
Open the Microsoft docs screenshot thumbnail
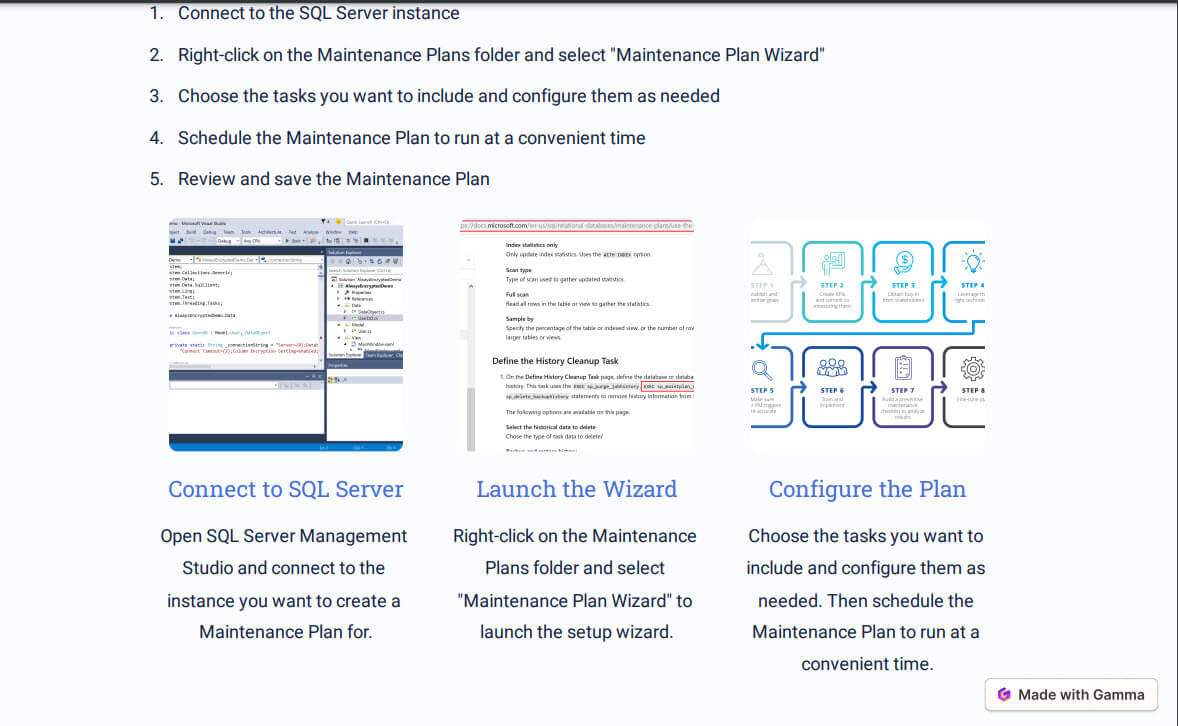[x=576, y=334]
